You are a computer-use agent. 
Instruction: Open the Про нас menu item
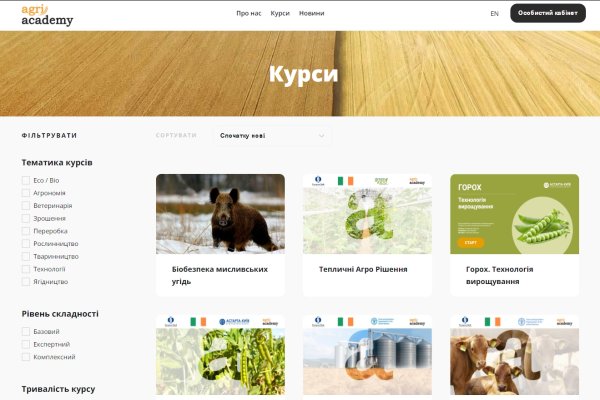249,13
